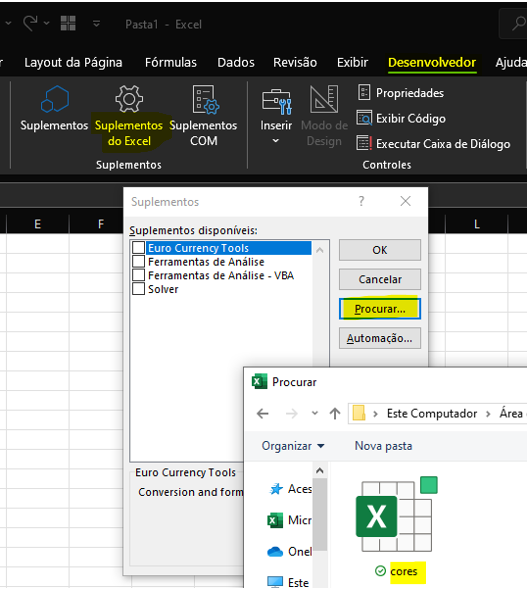Select the Desenvolvedor tab

pyautogui.click(x=432, y=62)
